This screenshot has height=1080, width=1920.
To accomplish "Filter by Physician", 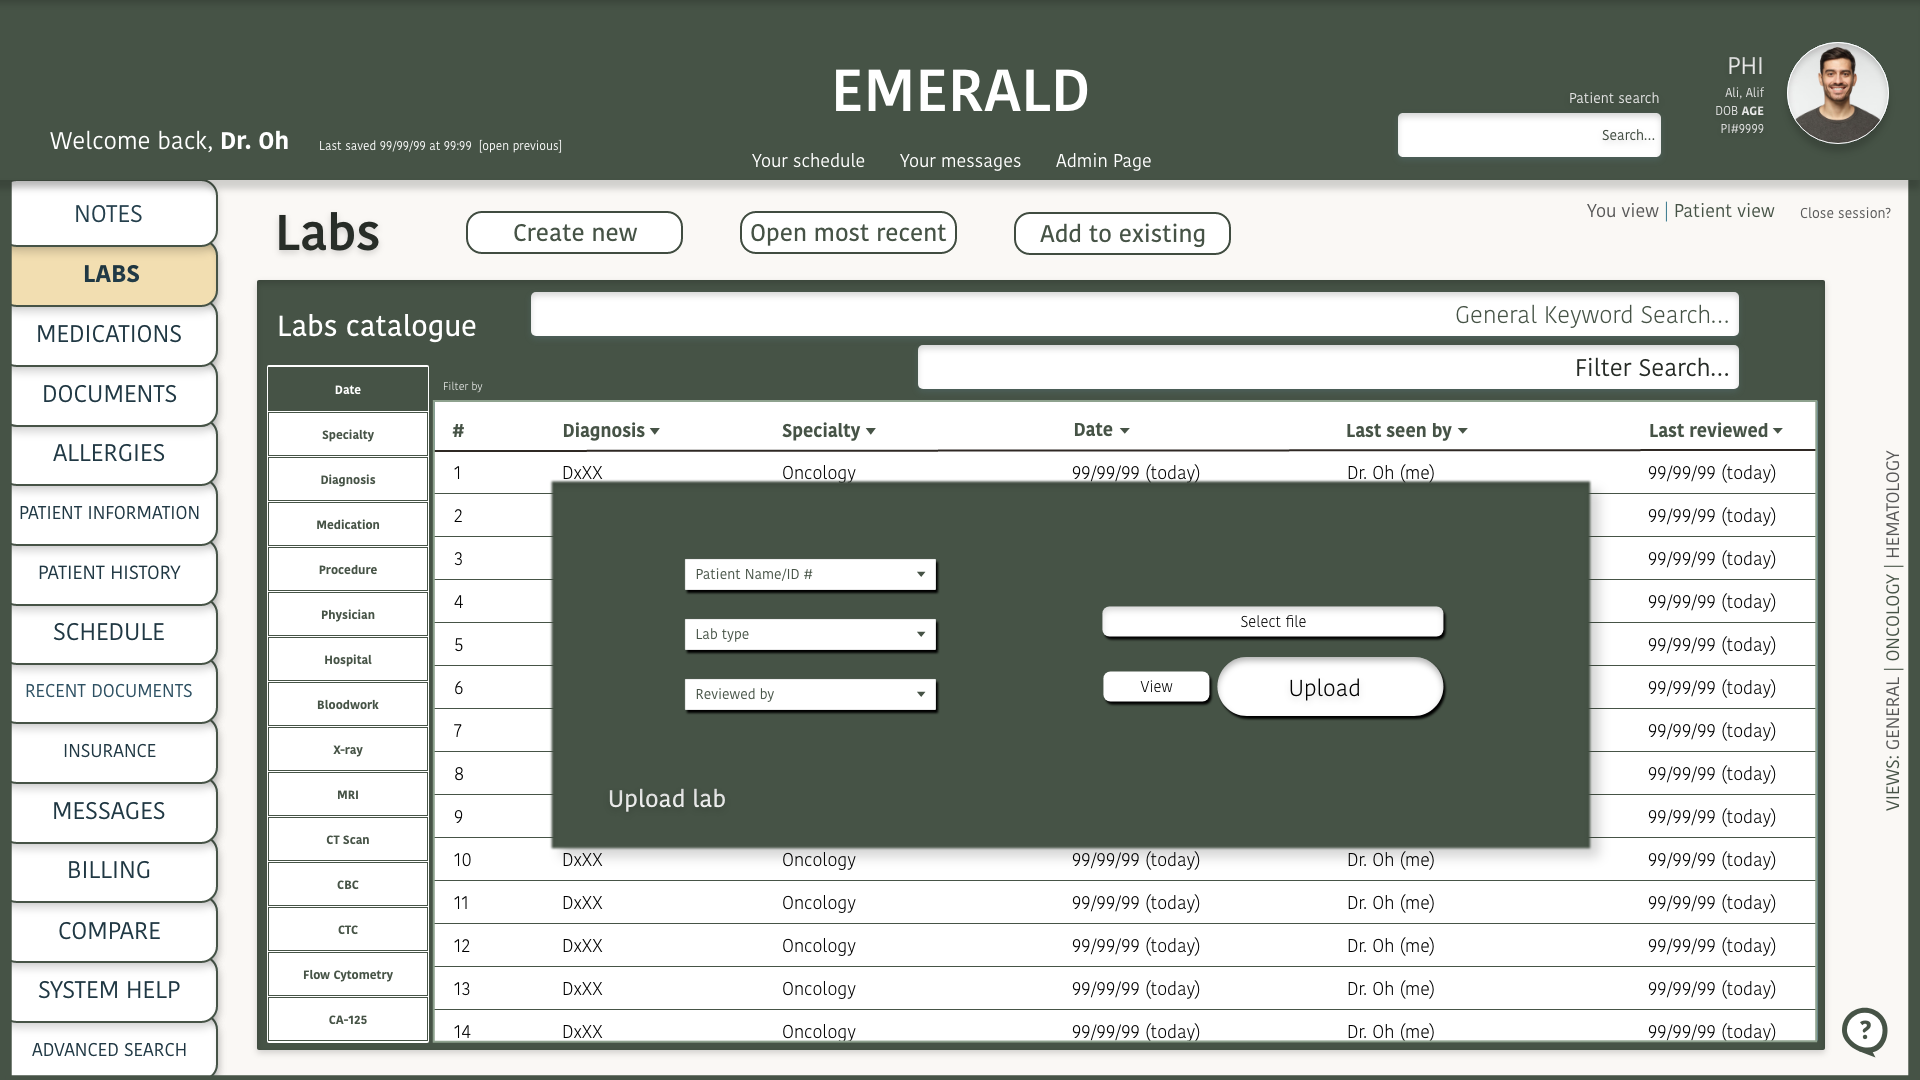I will tap(348, 614).
